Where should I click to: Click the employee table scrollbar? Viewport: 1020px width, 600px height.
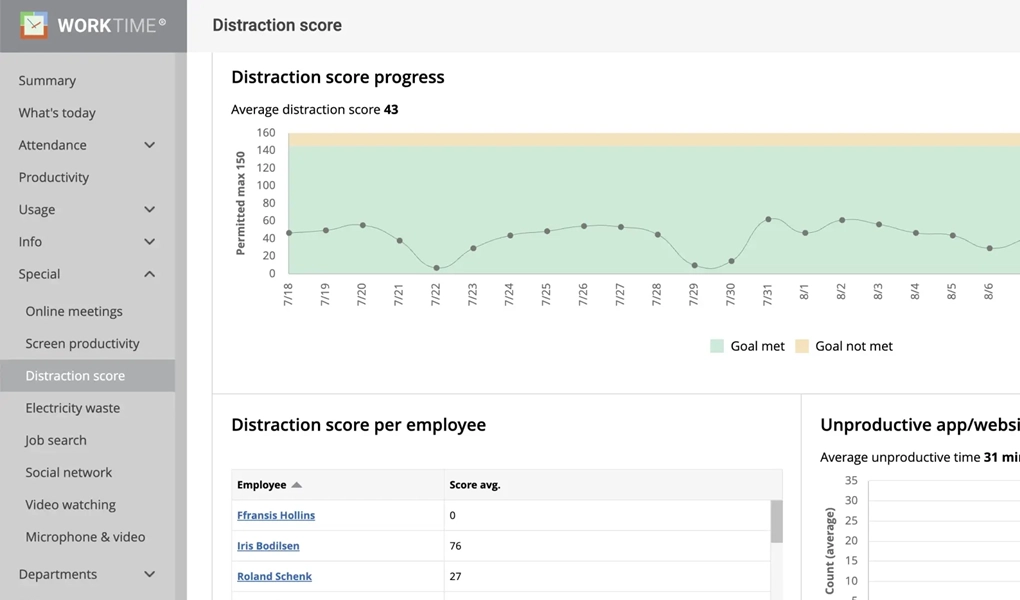tap(776, 522)
